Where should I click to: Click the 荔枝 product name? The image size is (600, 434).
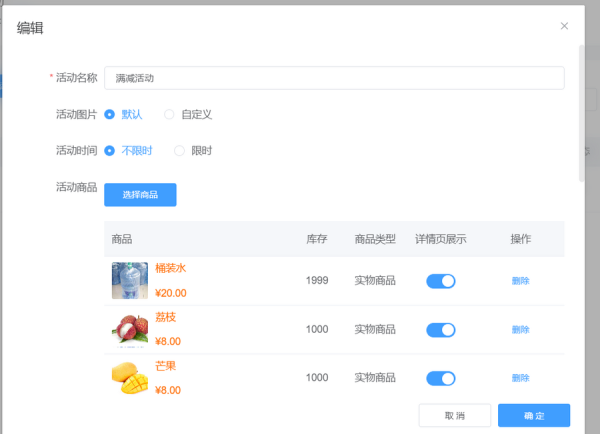point(165,317)
